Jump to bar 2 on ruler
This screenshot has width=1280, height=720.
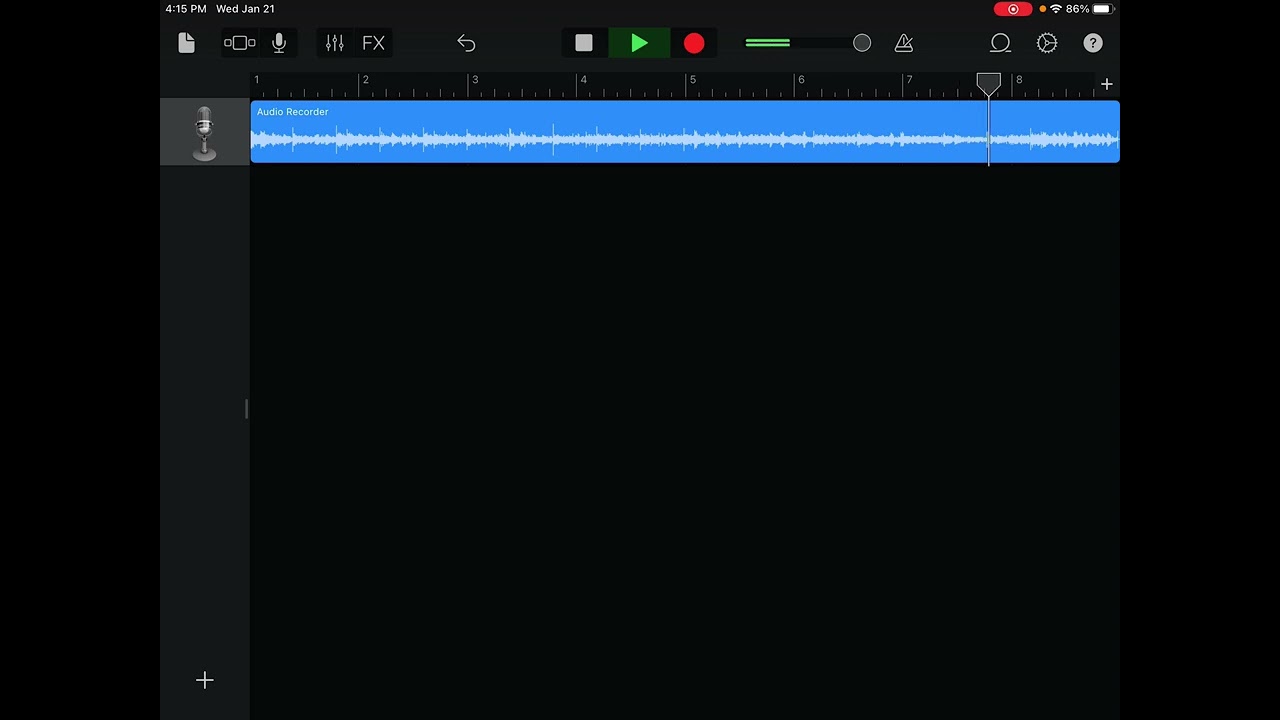click(x=365, y=80)
